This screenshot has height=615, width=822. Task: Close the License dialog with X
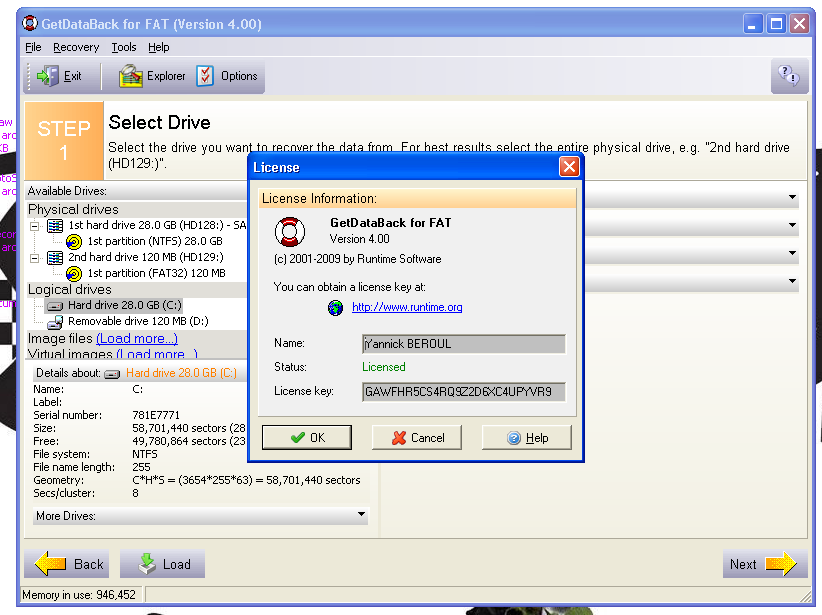click(x=569, y=167)
